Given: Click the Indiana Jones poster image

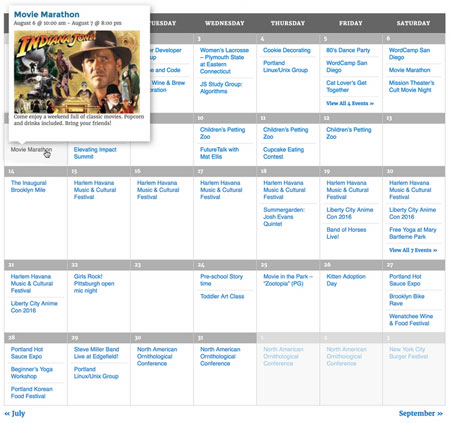Looking at the screenshot, I should 77,72.
